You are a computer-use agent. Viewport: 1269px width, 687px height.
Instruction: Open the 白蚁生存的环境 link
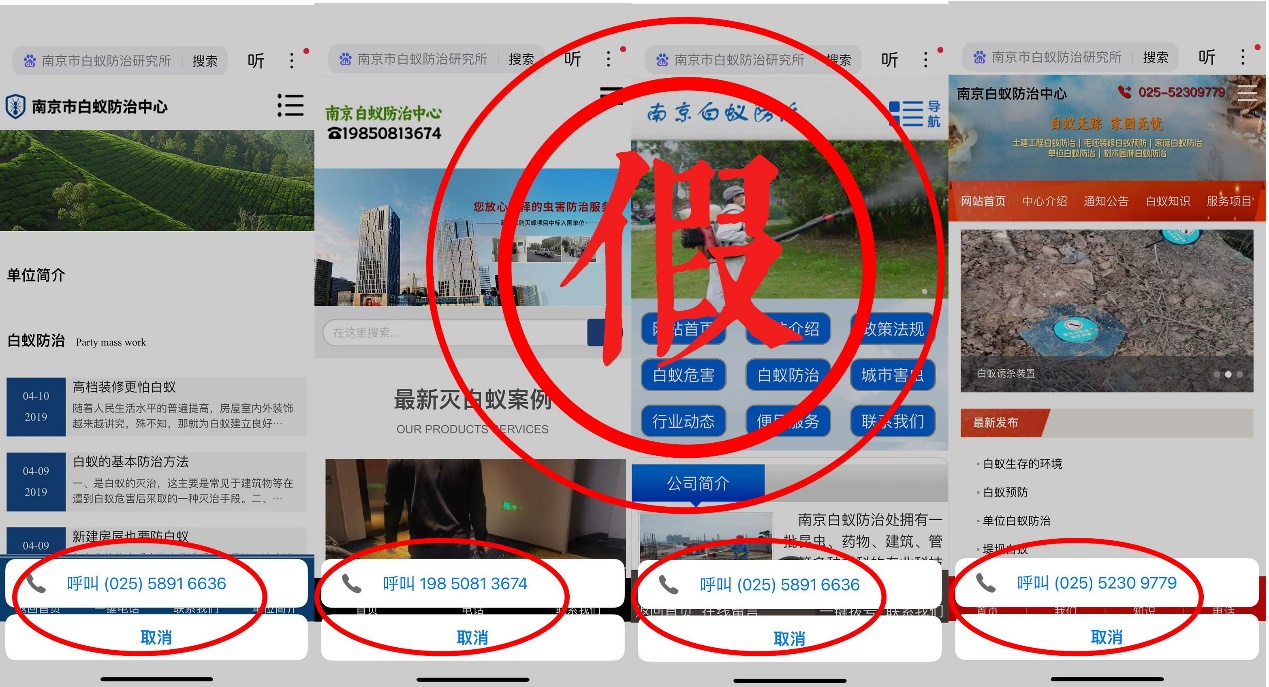tap(1022, 464)
